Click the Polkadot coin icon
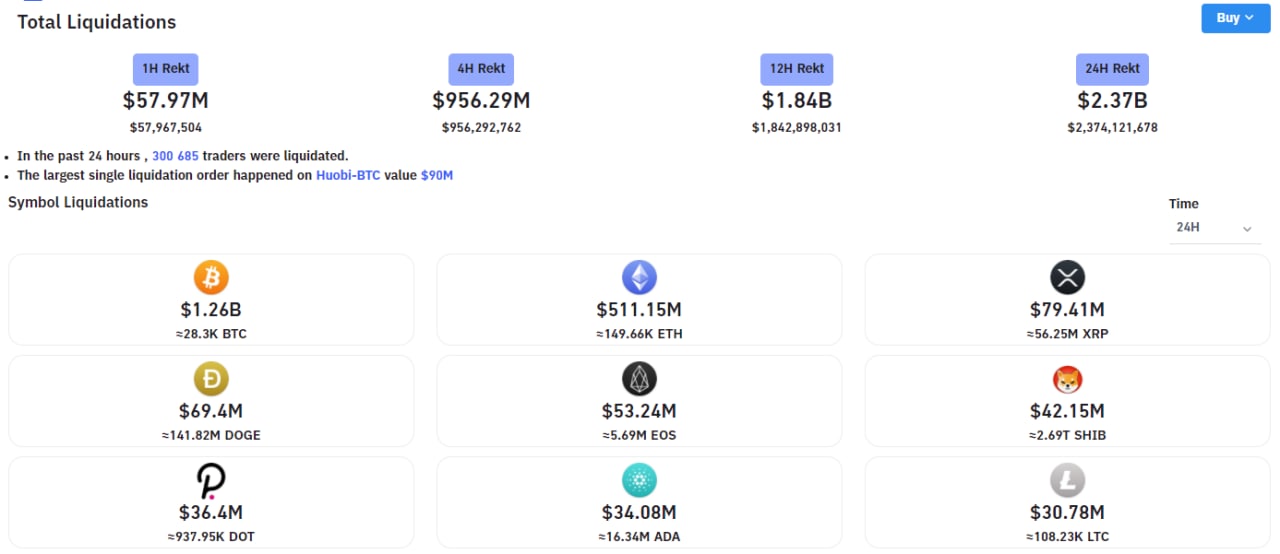This screenshot has width=1280, height=554. coord(211,480)
